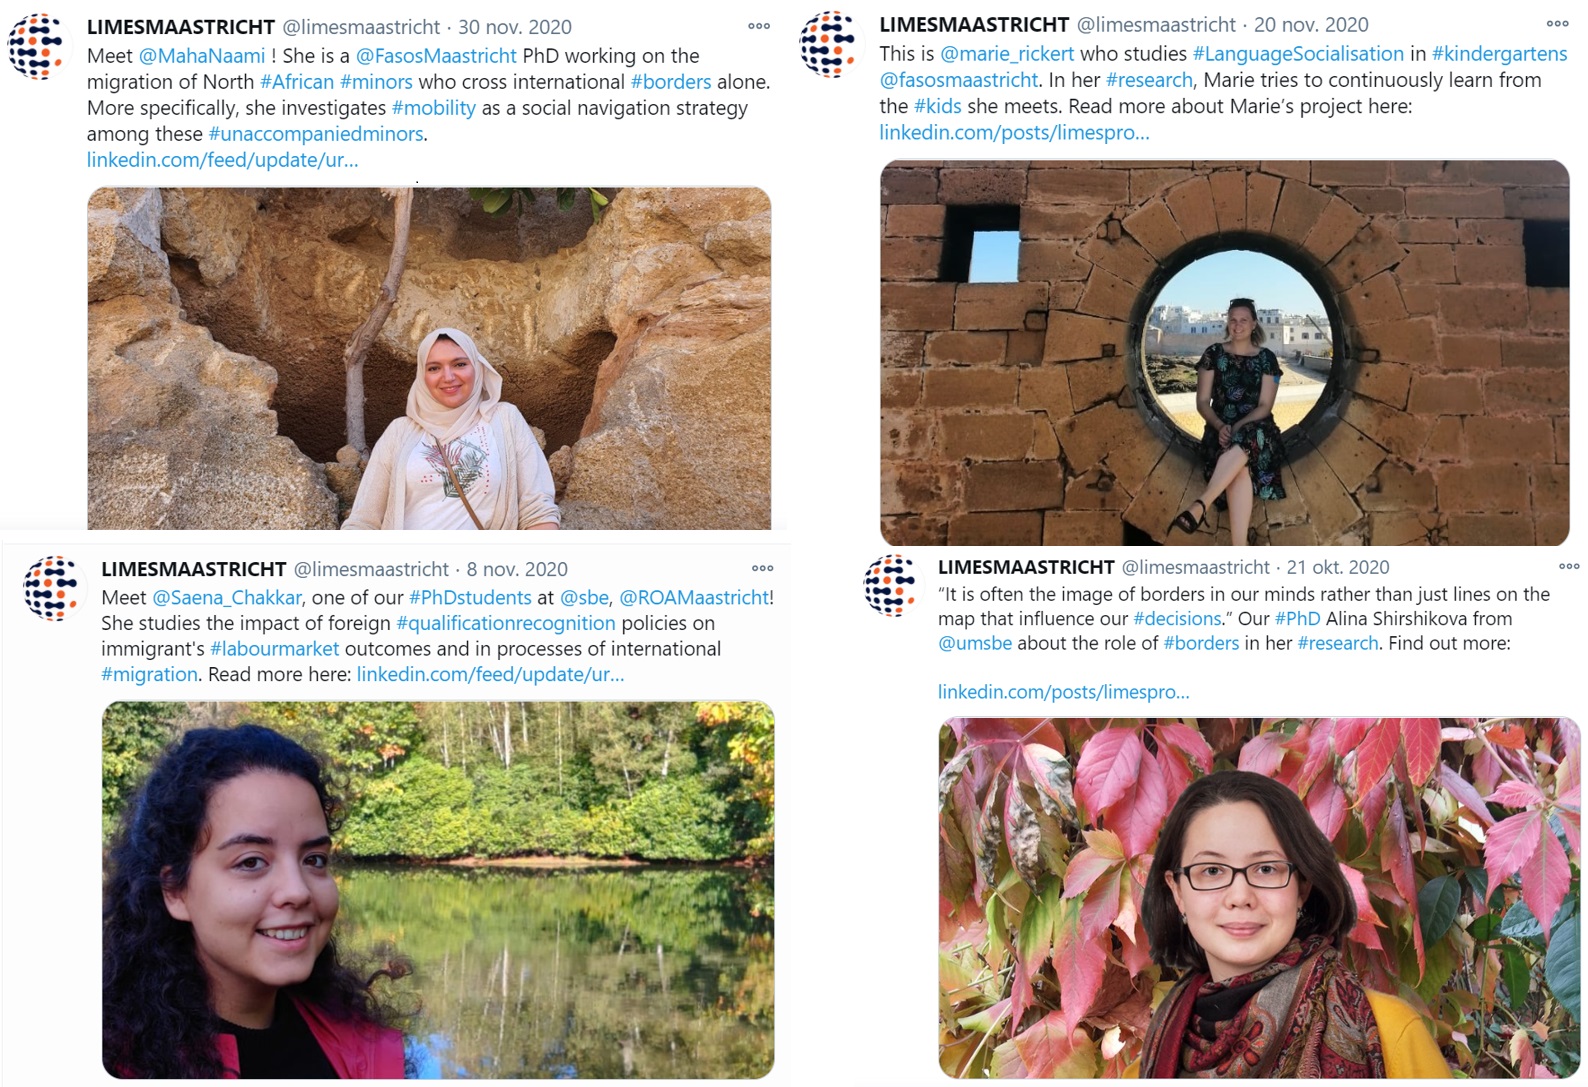Open photo of woman by the lake
Image resolution: width=1588 pixels, height=1087 pixels.
(438, 890)
